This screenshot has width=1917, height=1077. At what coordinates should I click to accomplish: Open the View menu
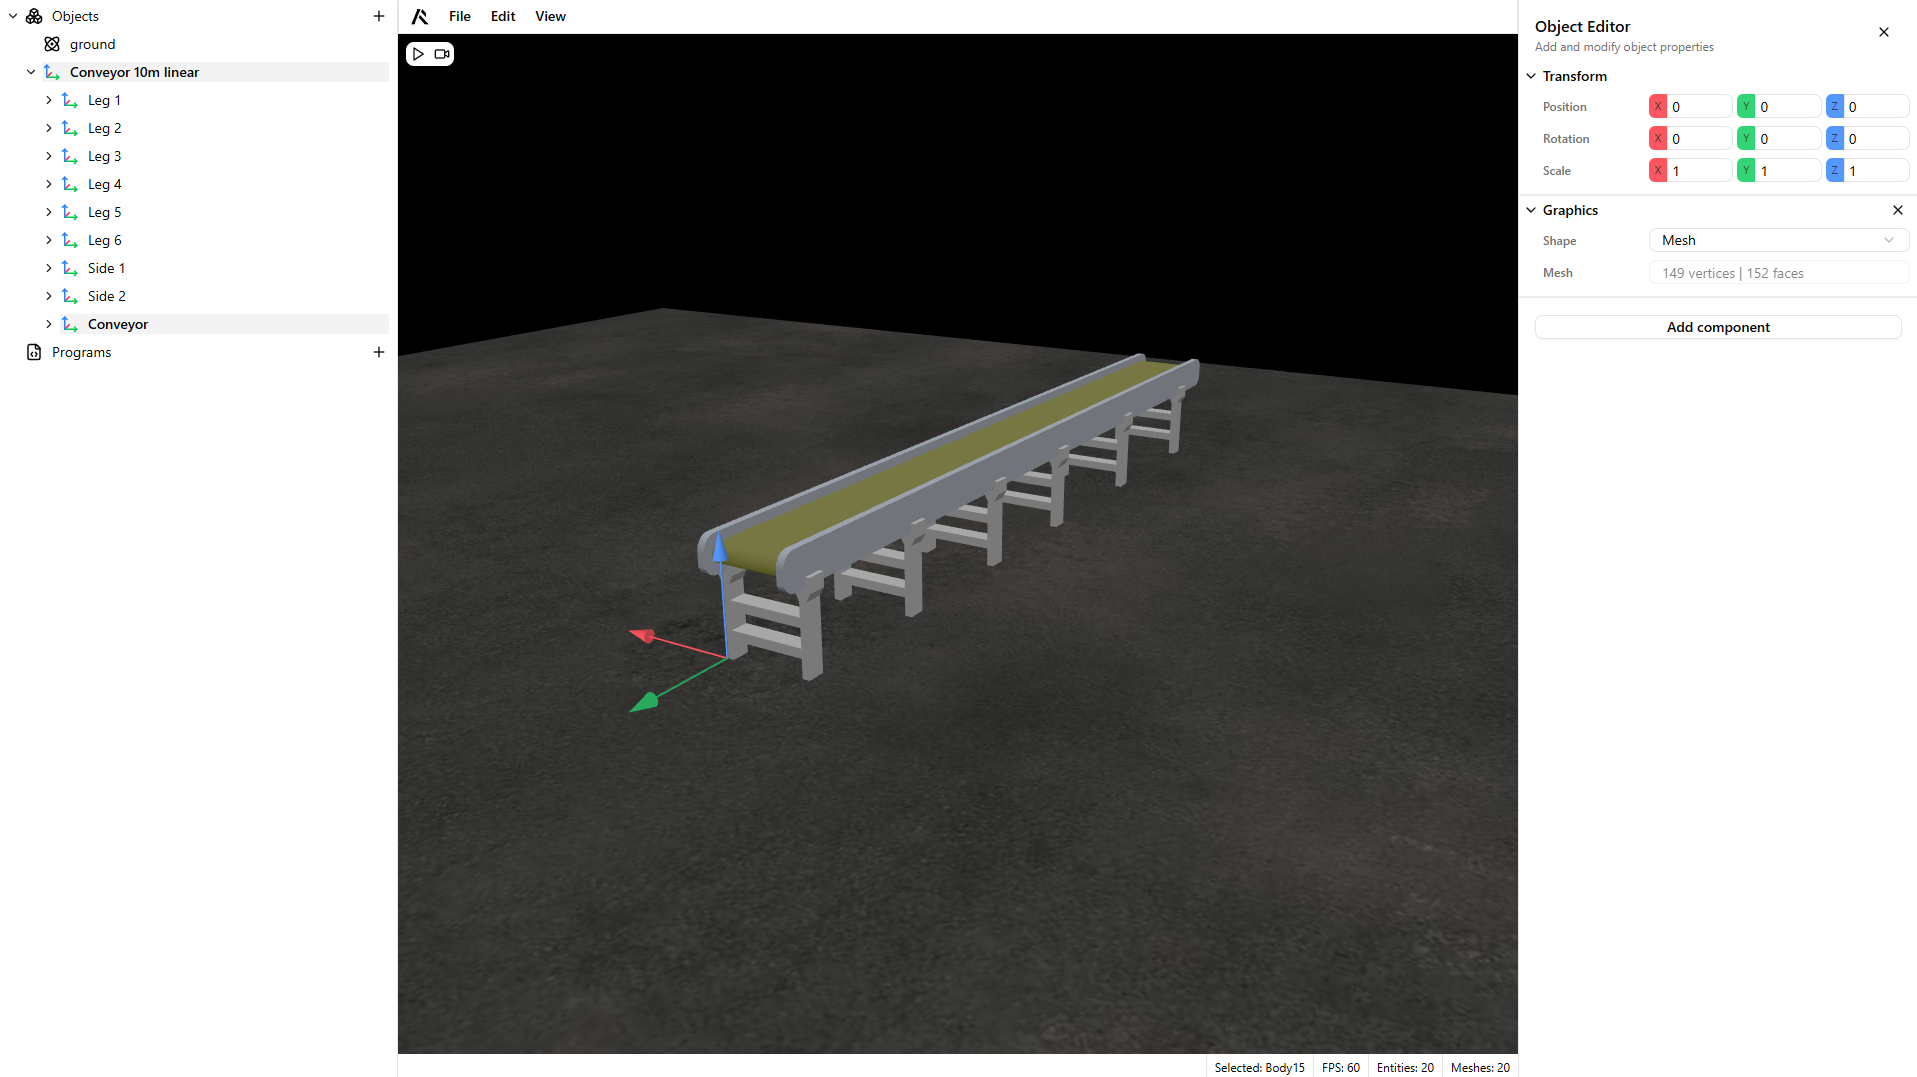click(x=550, y=16)
